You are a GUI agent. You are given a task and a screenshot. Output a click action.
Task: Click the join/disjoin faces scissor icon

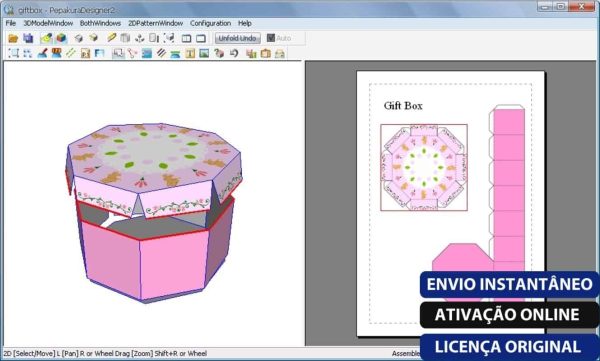[x=132, y=54]
